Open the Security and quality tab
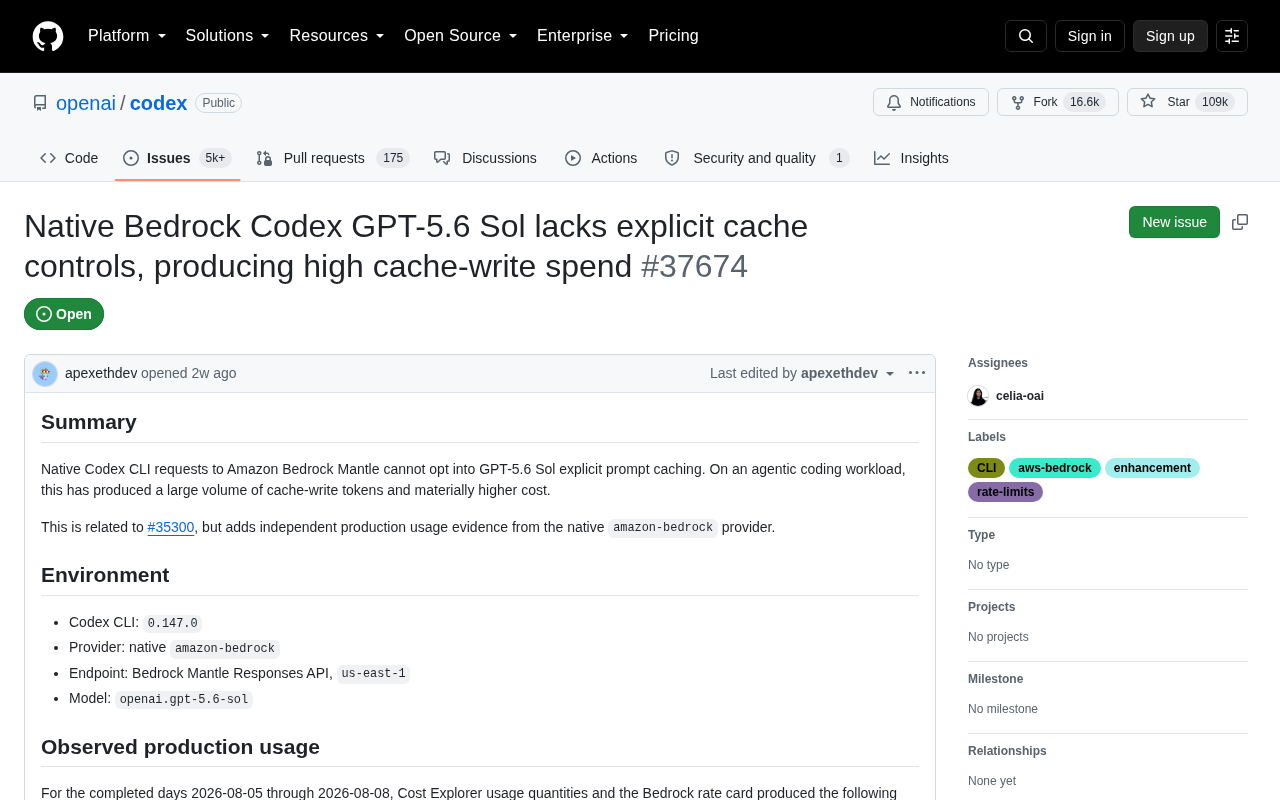1280x800 pixels. (757, 158)
